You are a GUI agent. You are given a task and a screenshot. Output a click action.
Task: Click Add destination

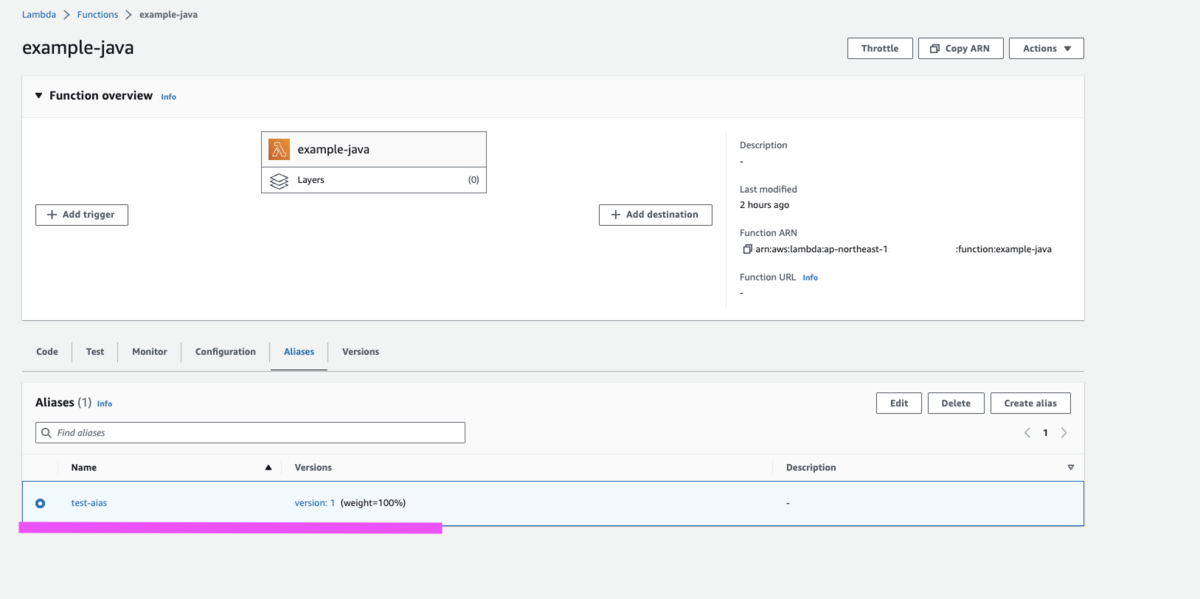point(656,214)
